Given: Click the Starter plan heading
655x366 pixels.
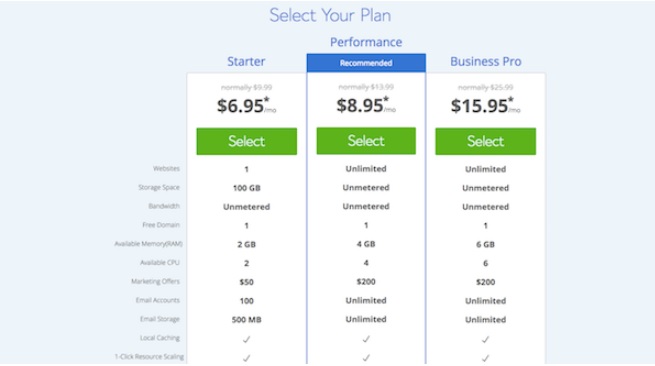Looking at the screenshot, I should (x=246, y=61).
